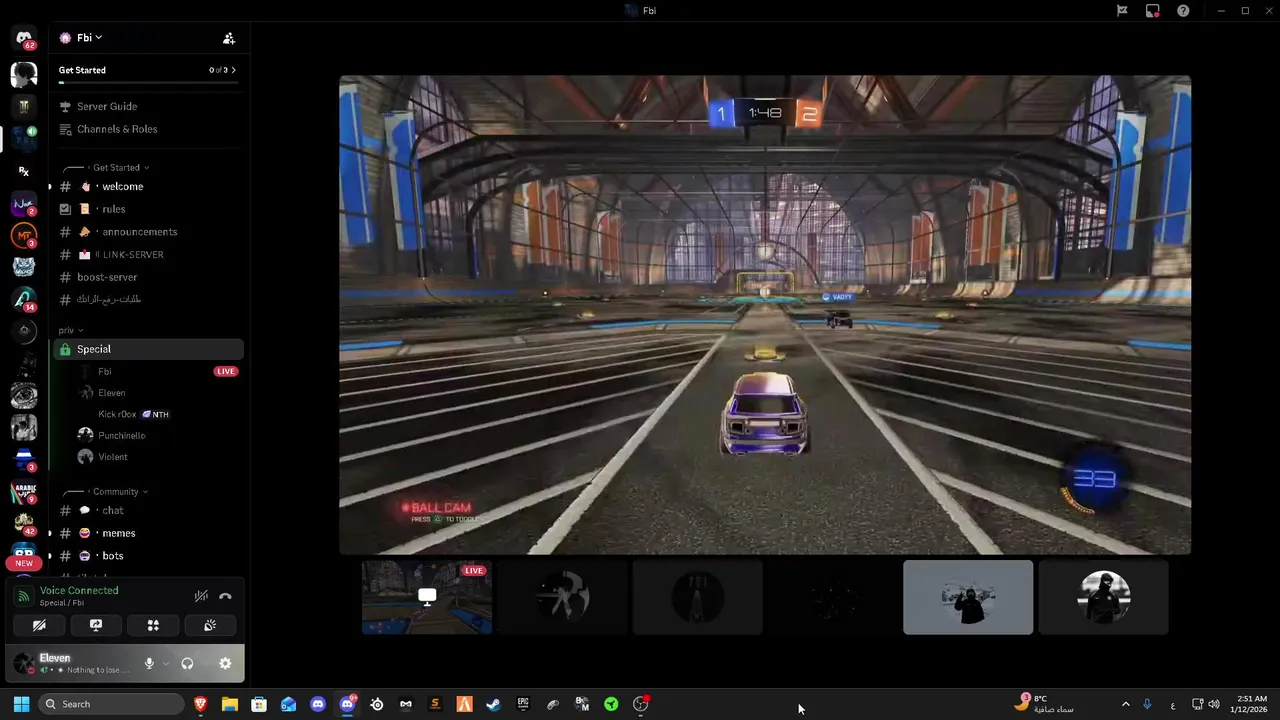Open the welcome channel
The width and height of the screenshot is (1280, 720).
pyautogui.click(x=148, y=186)
